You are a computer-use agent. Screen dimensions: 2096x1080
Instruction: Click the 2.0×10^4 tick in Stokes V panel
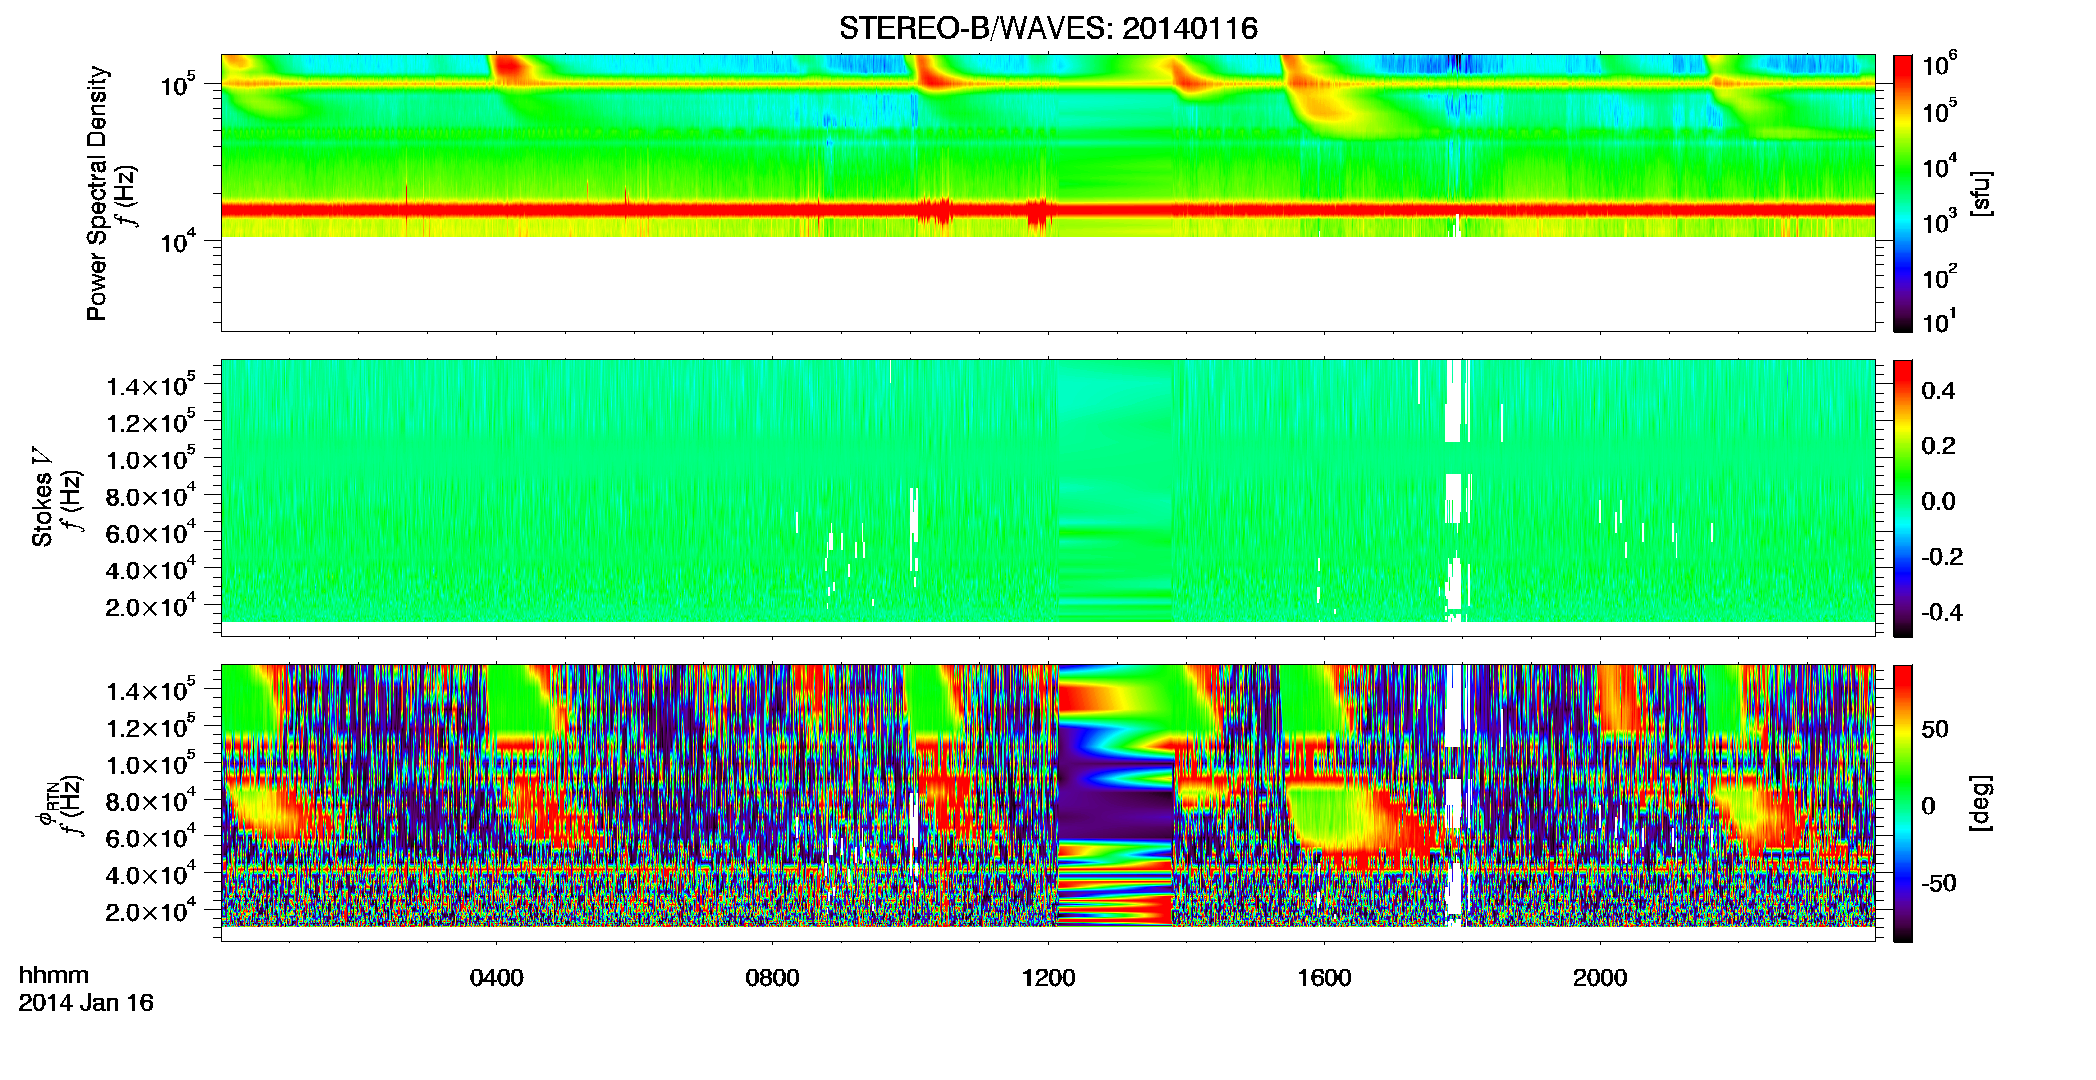point(152,607)
